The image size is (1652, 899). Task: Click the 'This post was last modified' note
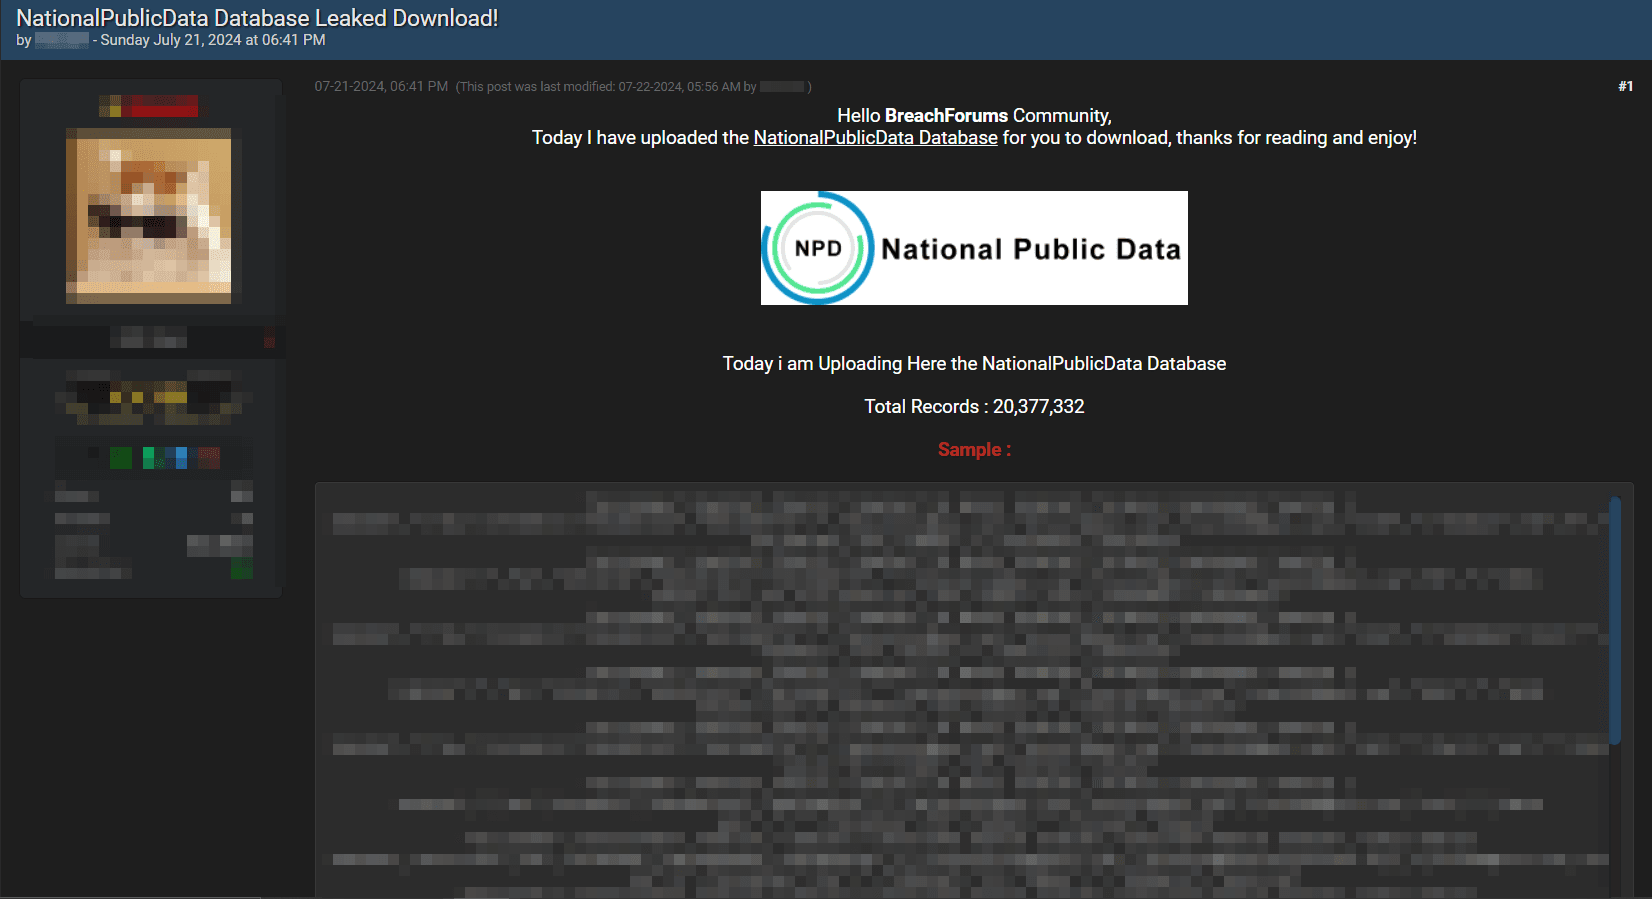pos(633,87)
